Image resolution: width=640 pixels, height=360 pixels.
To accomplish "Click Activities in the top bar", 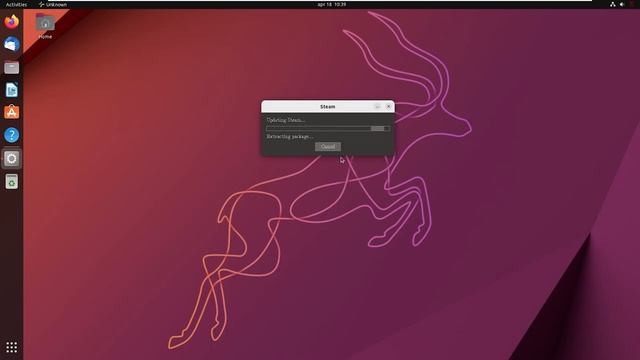I will 16,4.
